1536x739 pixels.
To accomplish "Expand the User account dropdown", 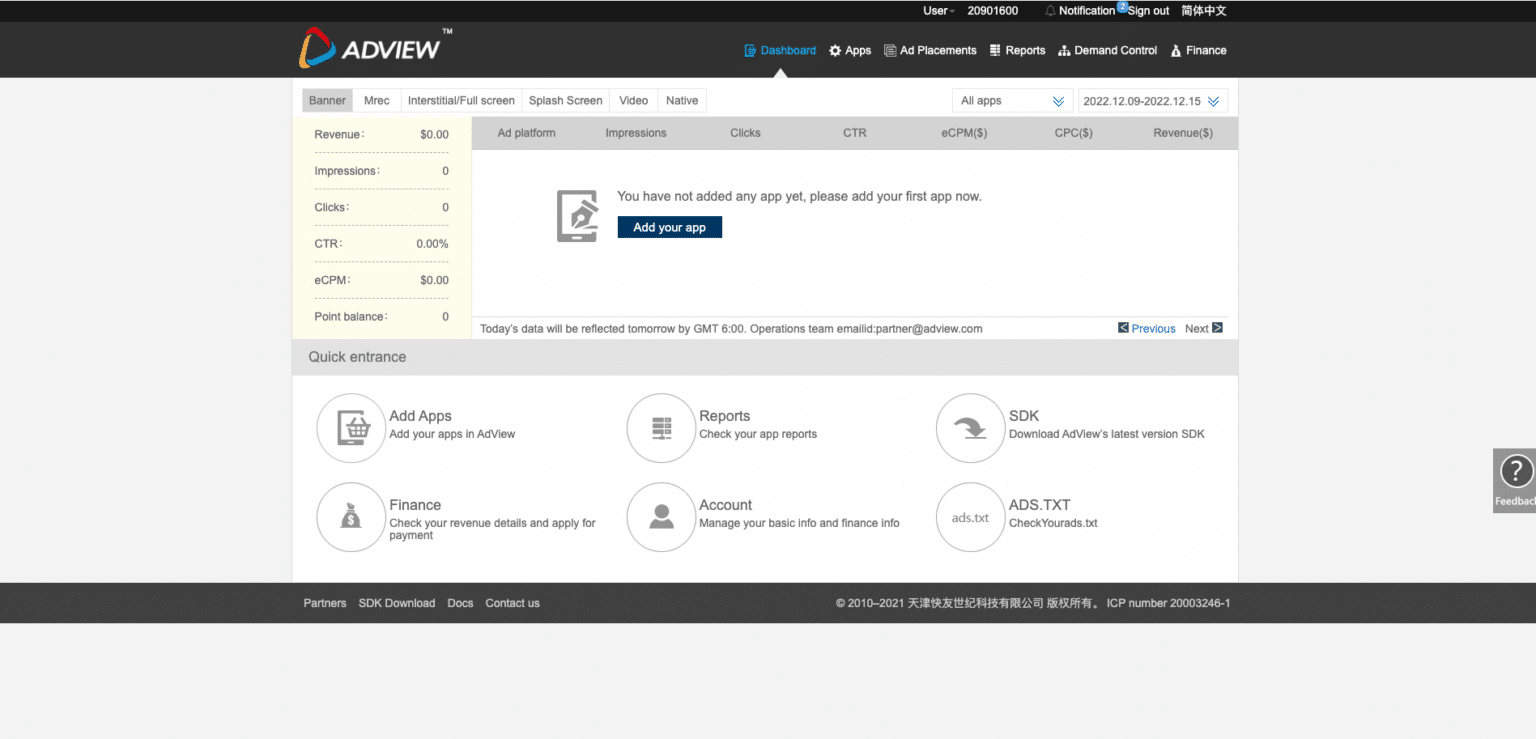I will point(938,11).
